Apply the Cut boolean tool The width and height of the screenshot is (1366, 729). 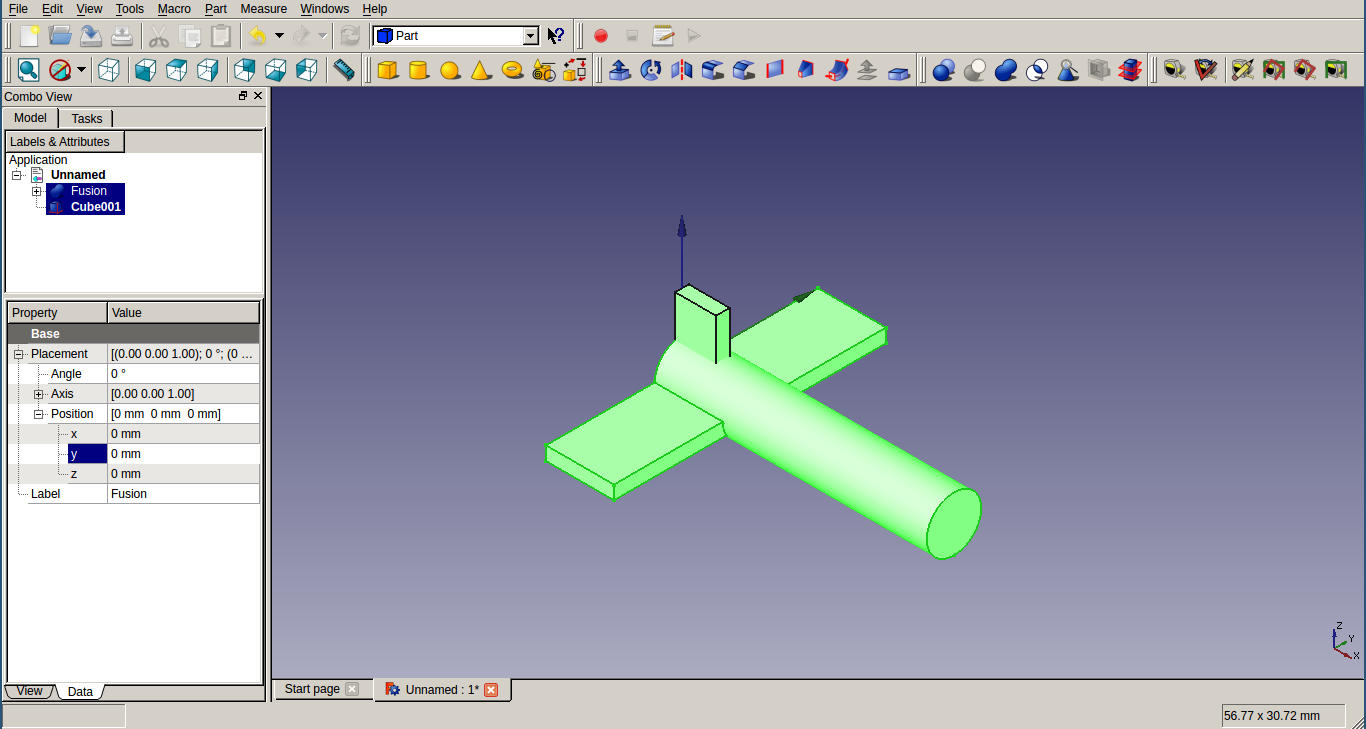point(974,70)
